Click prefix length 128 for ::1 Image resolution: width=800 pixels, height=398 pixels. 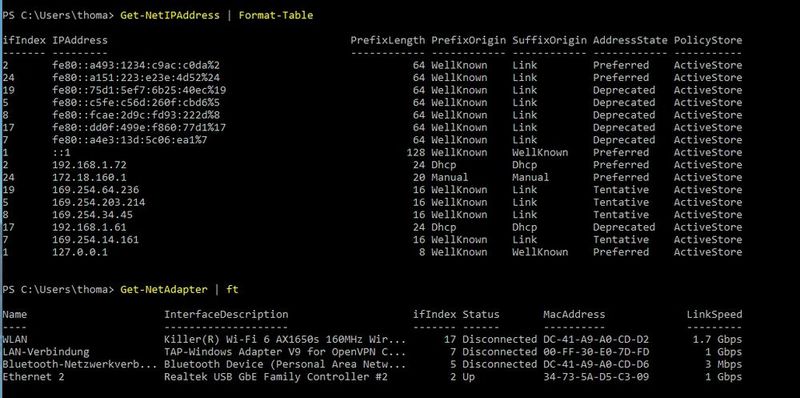pos(416,153)
